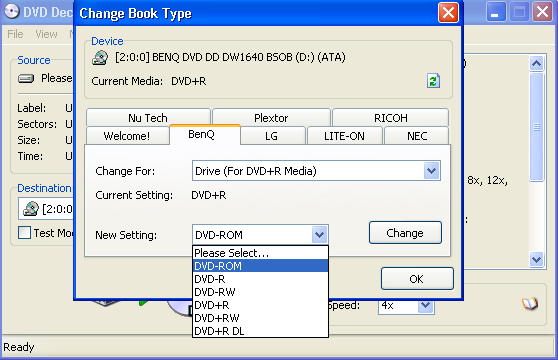This screenshot has width=558, height=360.
Task: Click the Current Setting DVD+R value
Action: tap(209, 195)
